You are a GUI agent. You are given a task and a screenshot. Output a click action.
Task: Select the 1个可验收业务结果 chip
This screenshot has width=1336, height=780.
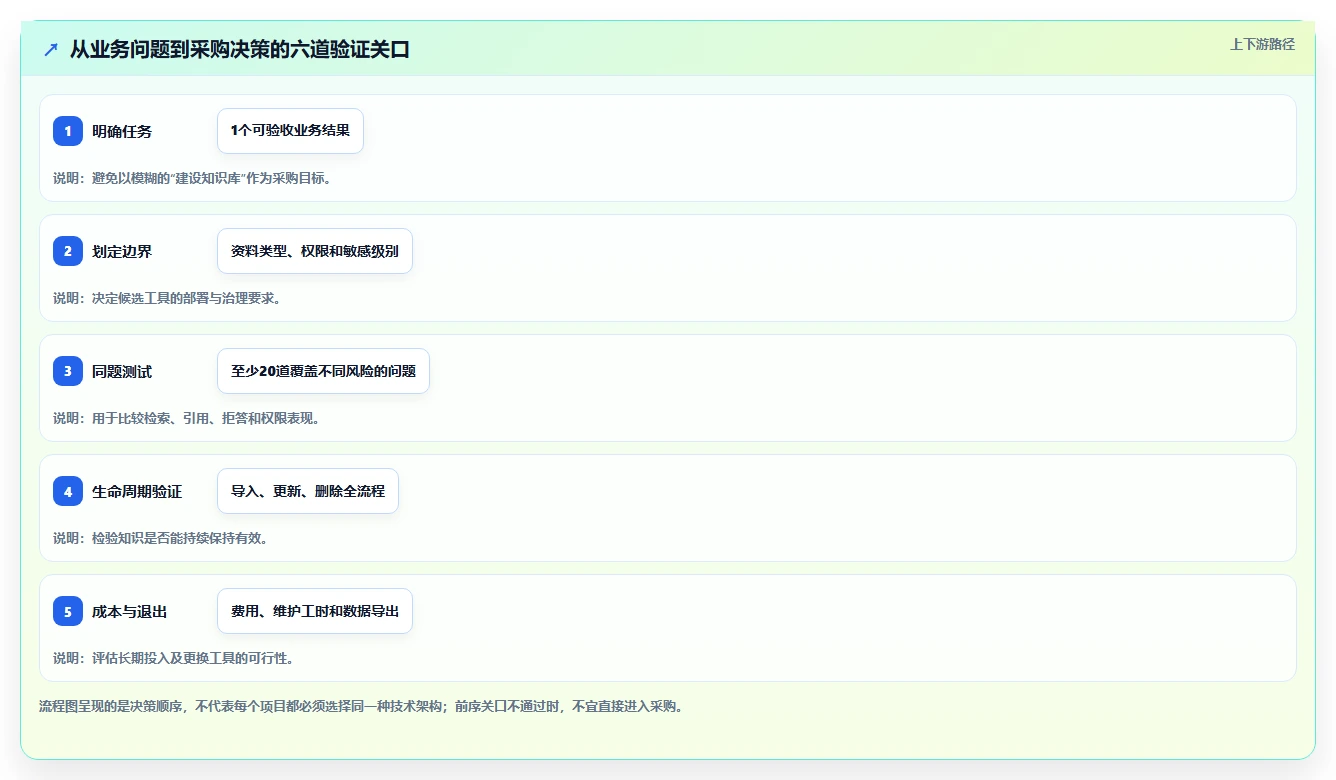[x=290, y=131]
